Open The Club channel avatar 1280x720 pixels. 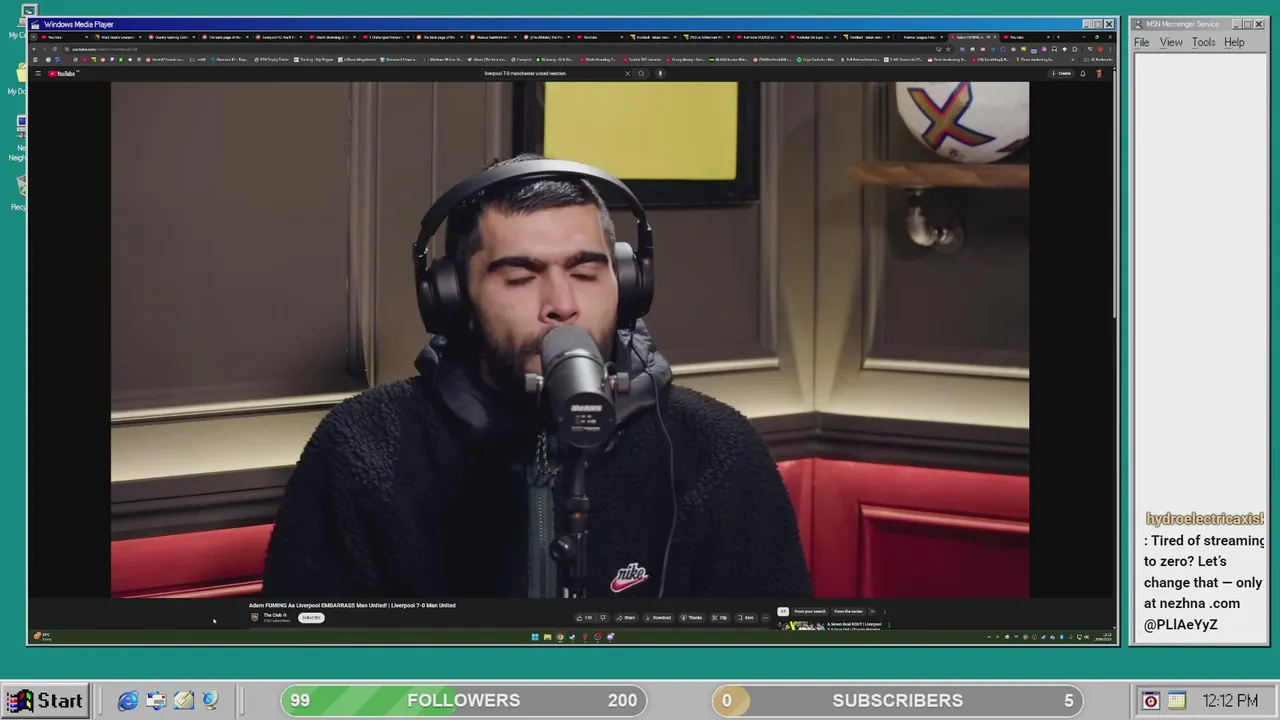coord(255,617)
